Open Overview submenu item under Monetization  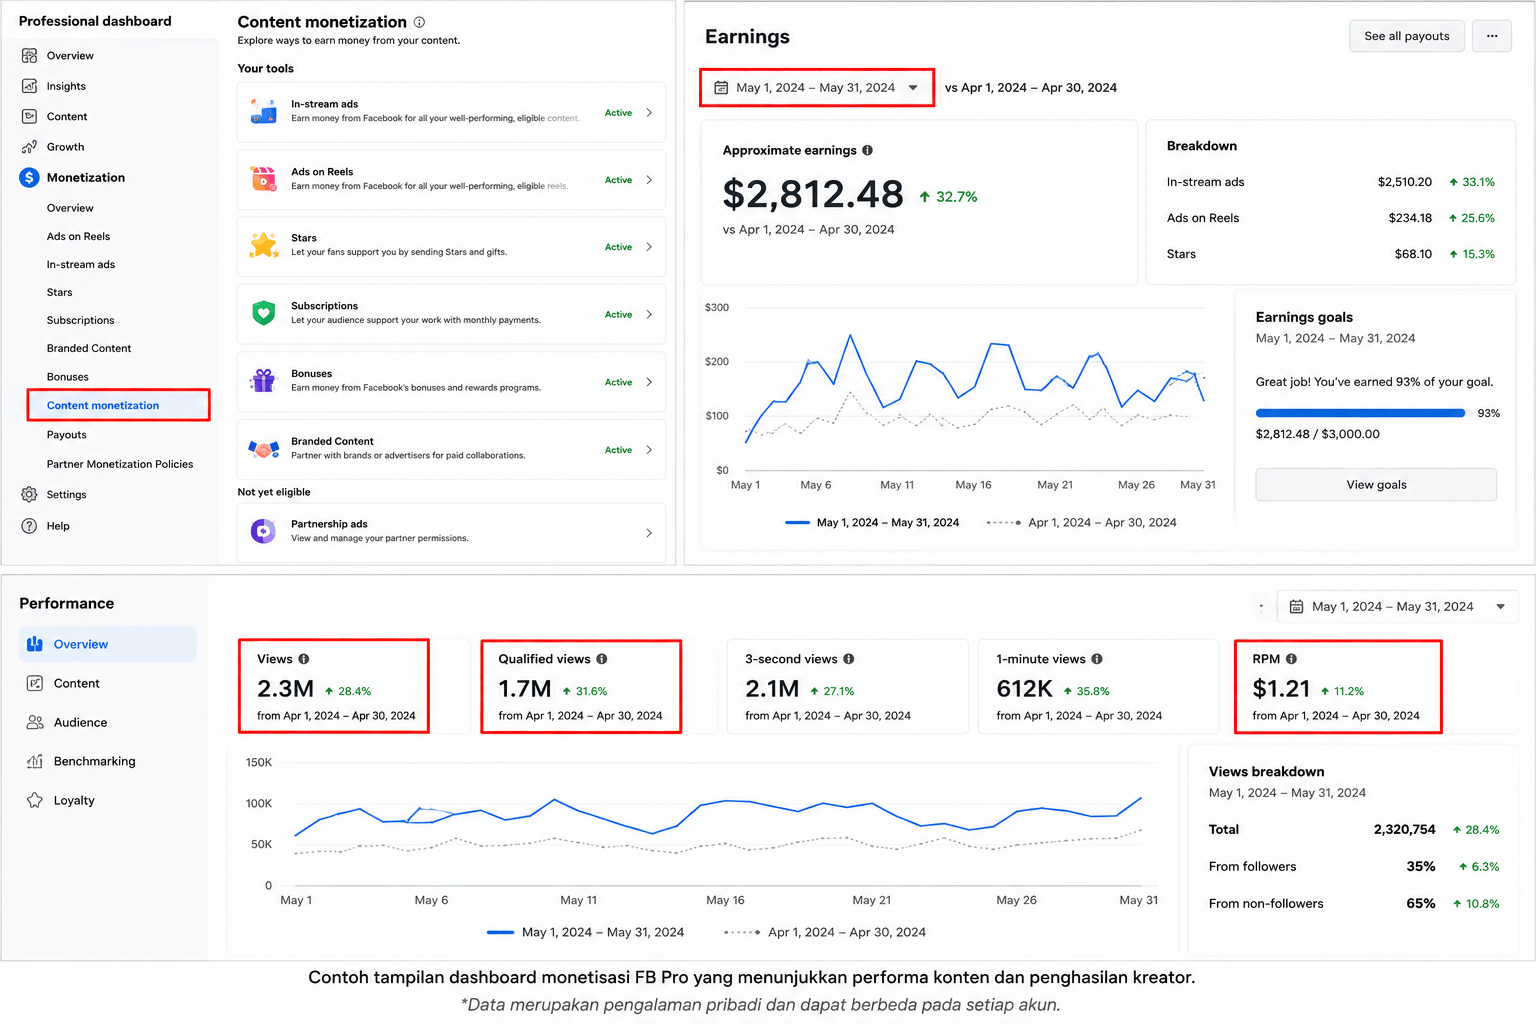coord(70,208)
